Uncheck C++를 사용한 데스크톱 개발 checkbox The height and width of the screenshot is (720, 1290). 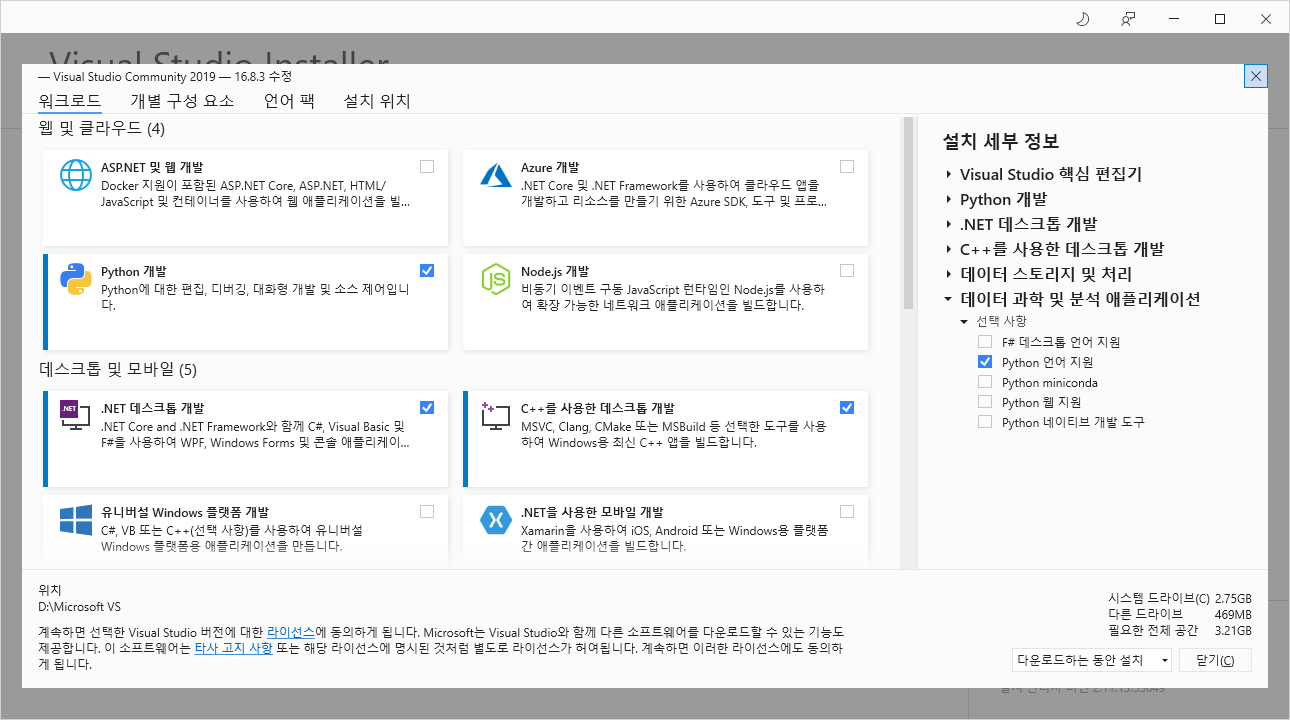(x=847, y=408)
